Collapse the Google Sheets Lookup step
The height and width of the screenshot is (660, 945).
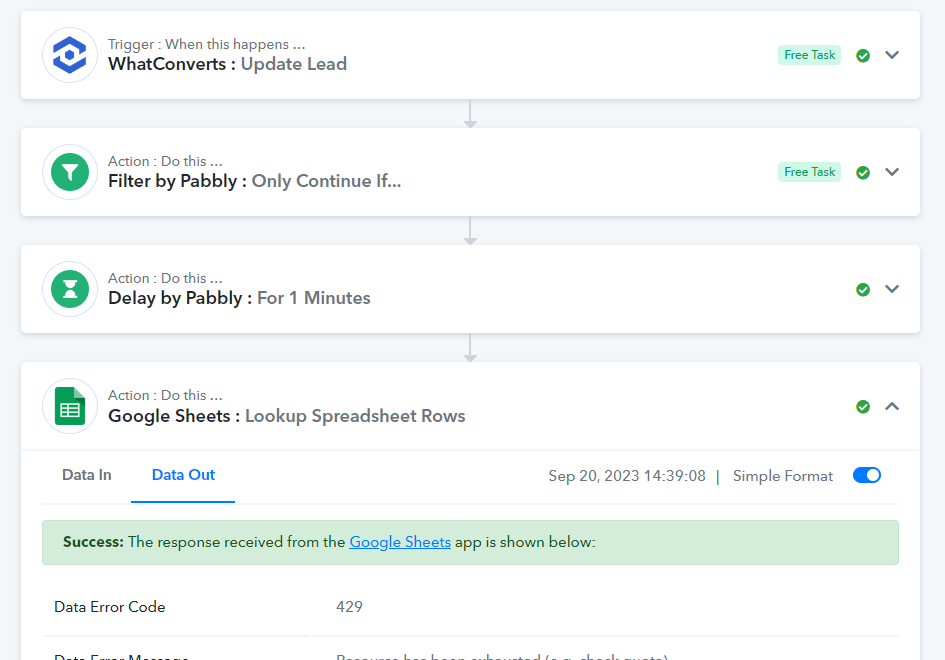coord(892,406)
